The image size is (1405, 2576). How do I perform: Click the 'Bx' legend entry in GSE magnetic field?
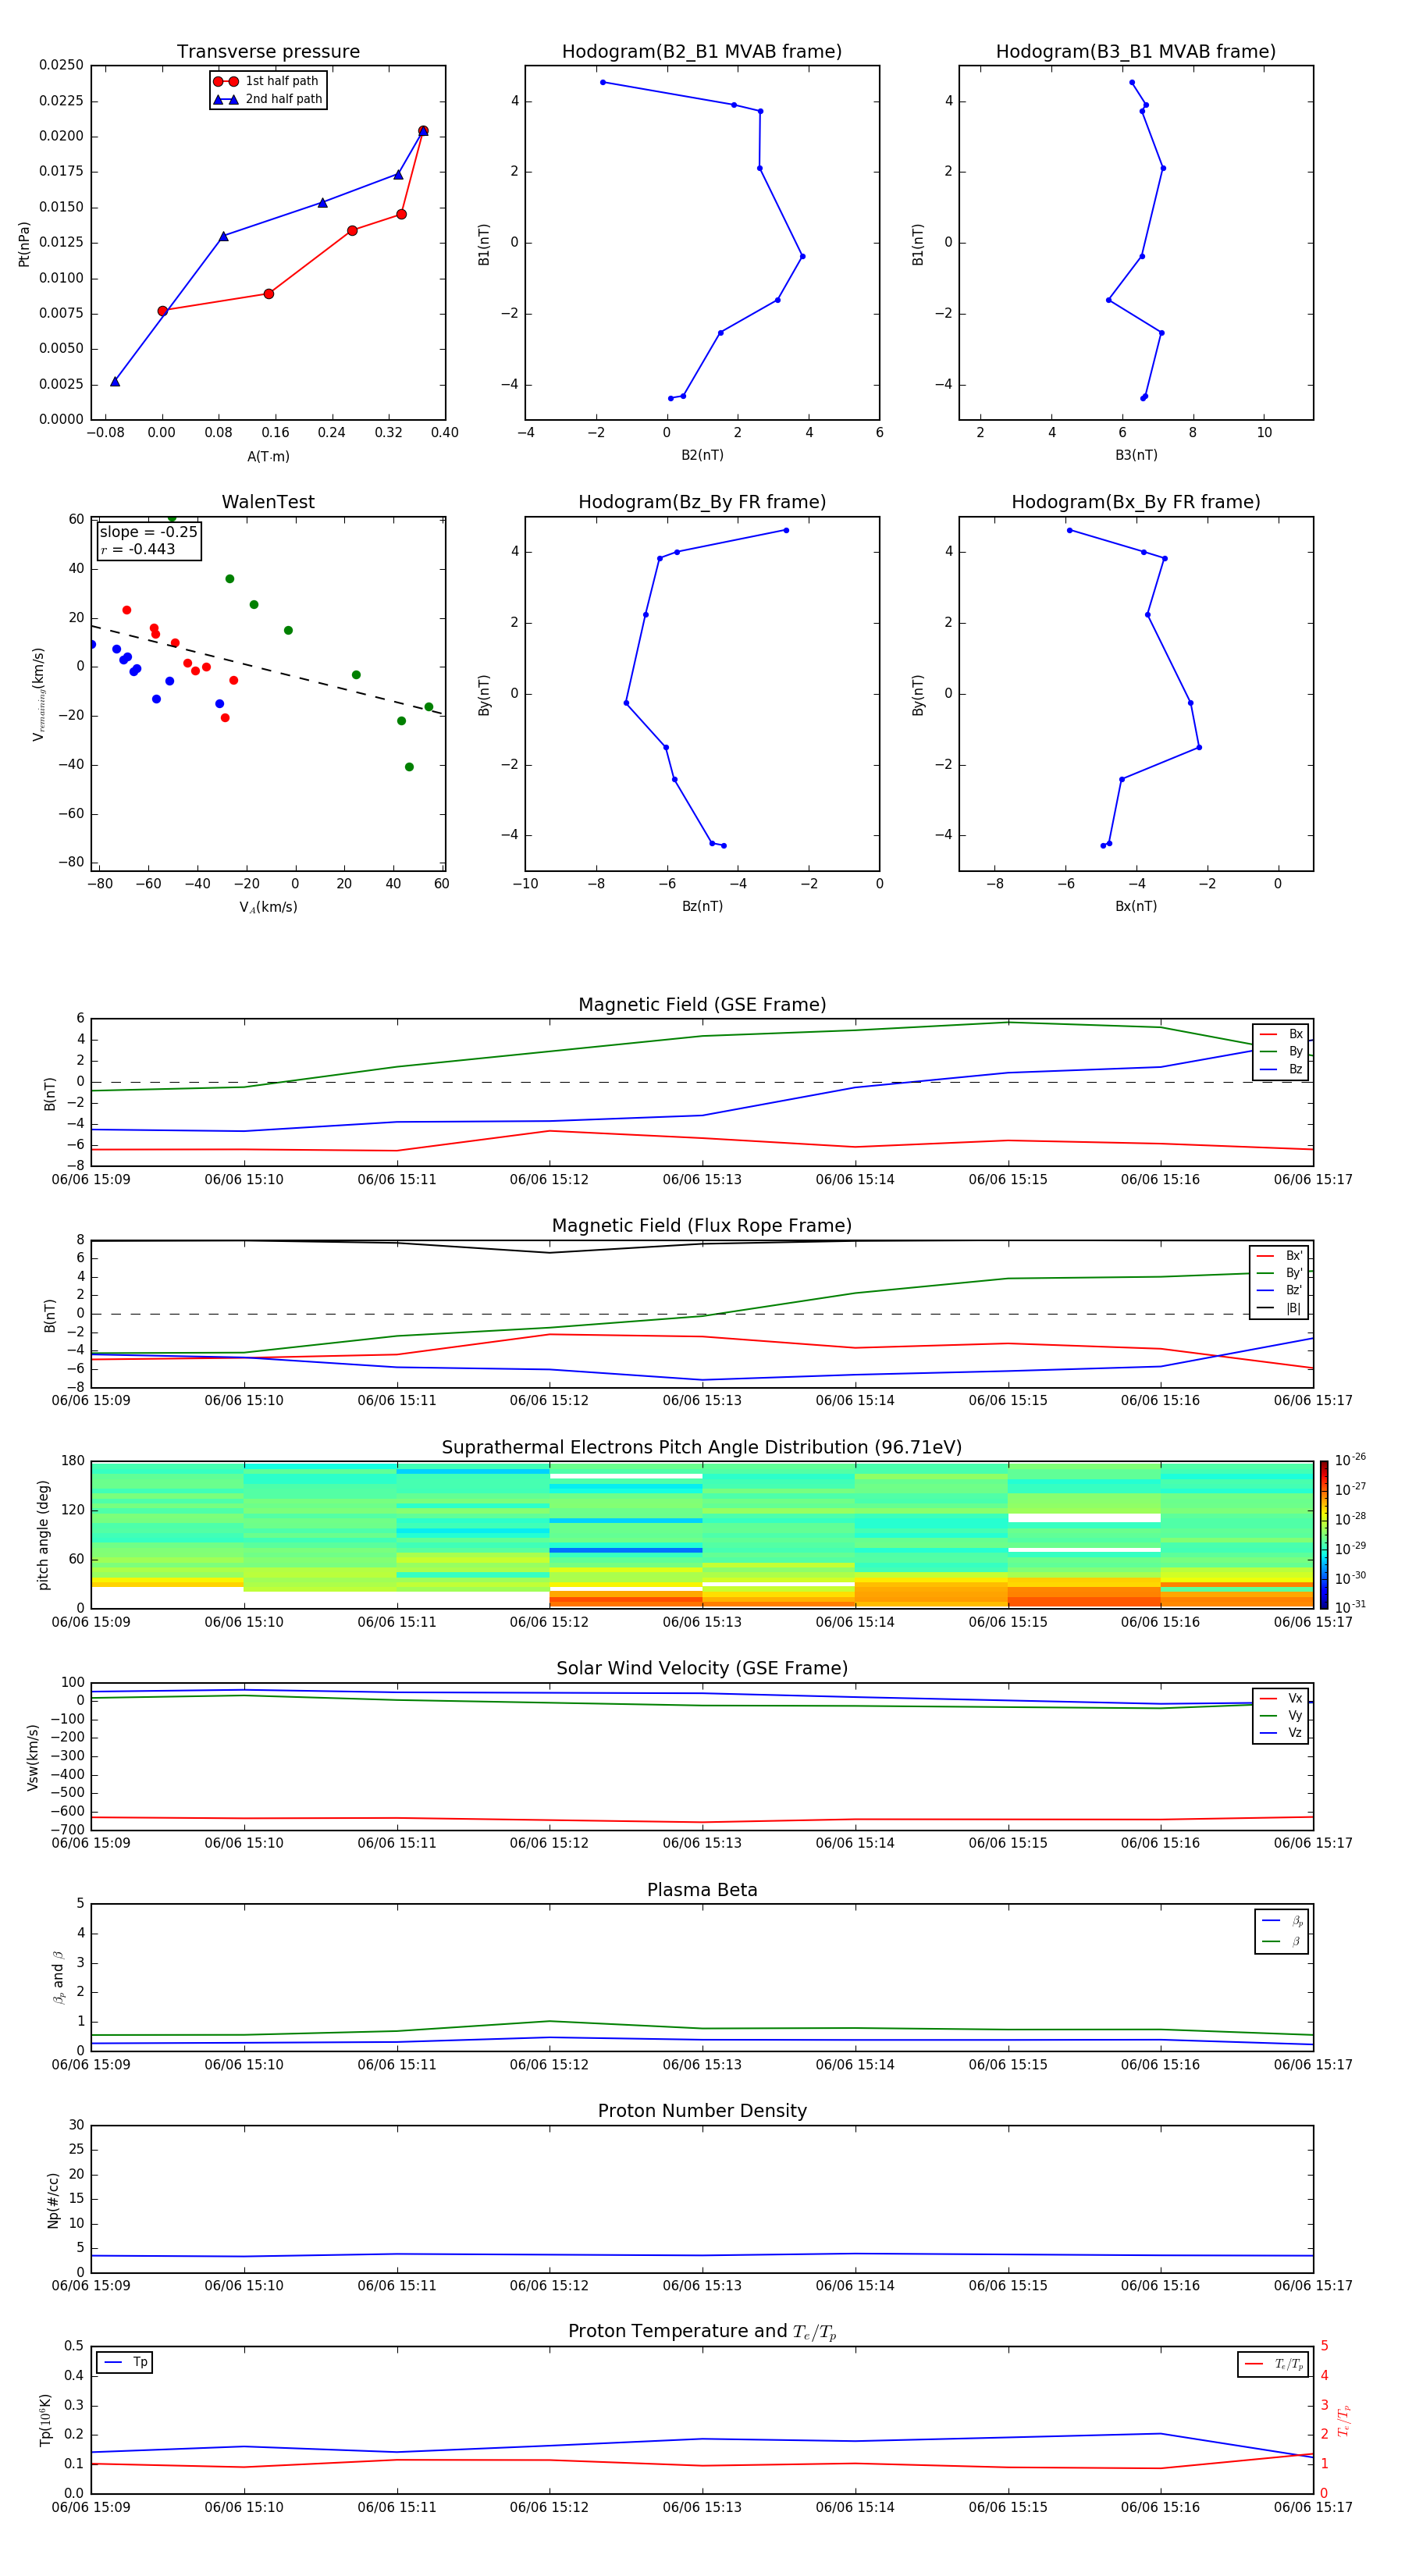(x=1281, y=1034)
